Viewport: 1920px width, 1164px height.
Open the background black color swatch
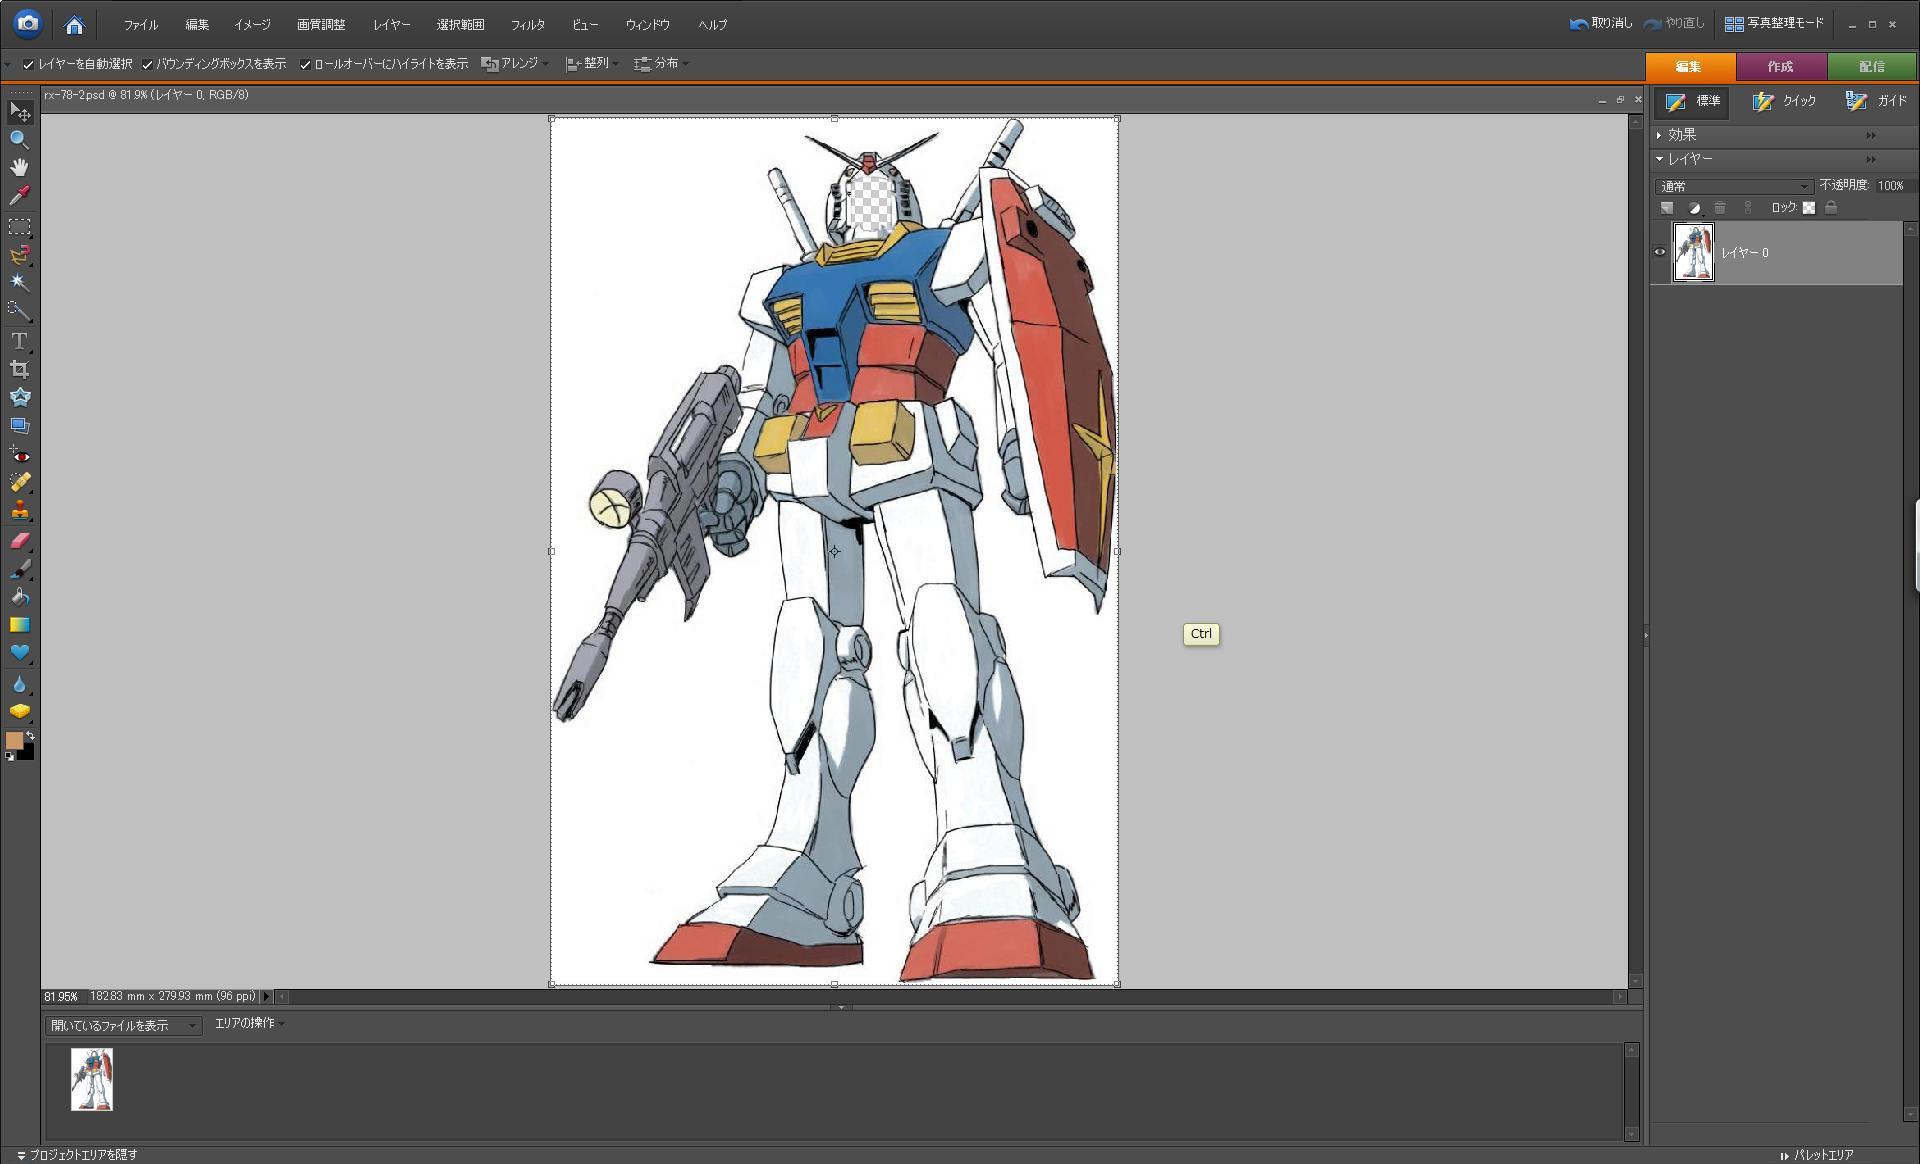[28, 753]
